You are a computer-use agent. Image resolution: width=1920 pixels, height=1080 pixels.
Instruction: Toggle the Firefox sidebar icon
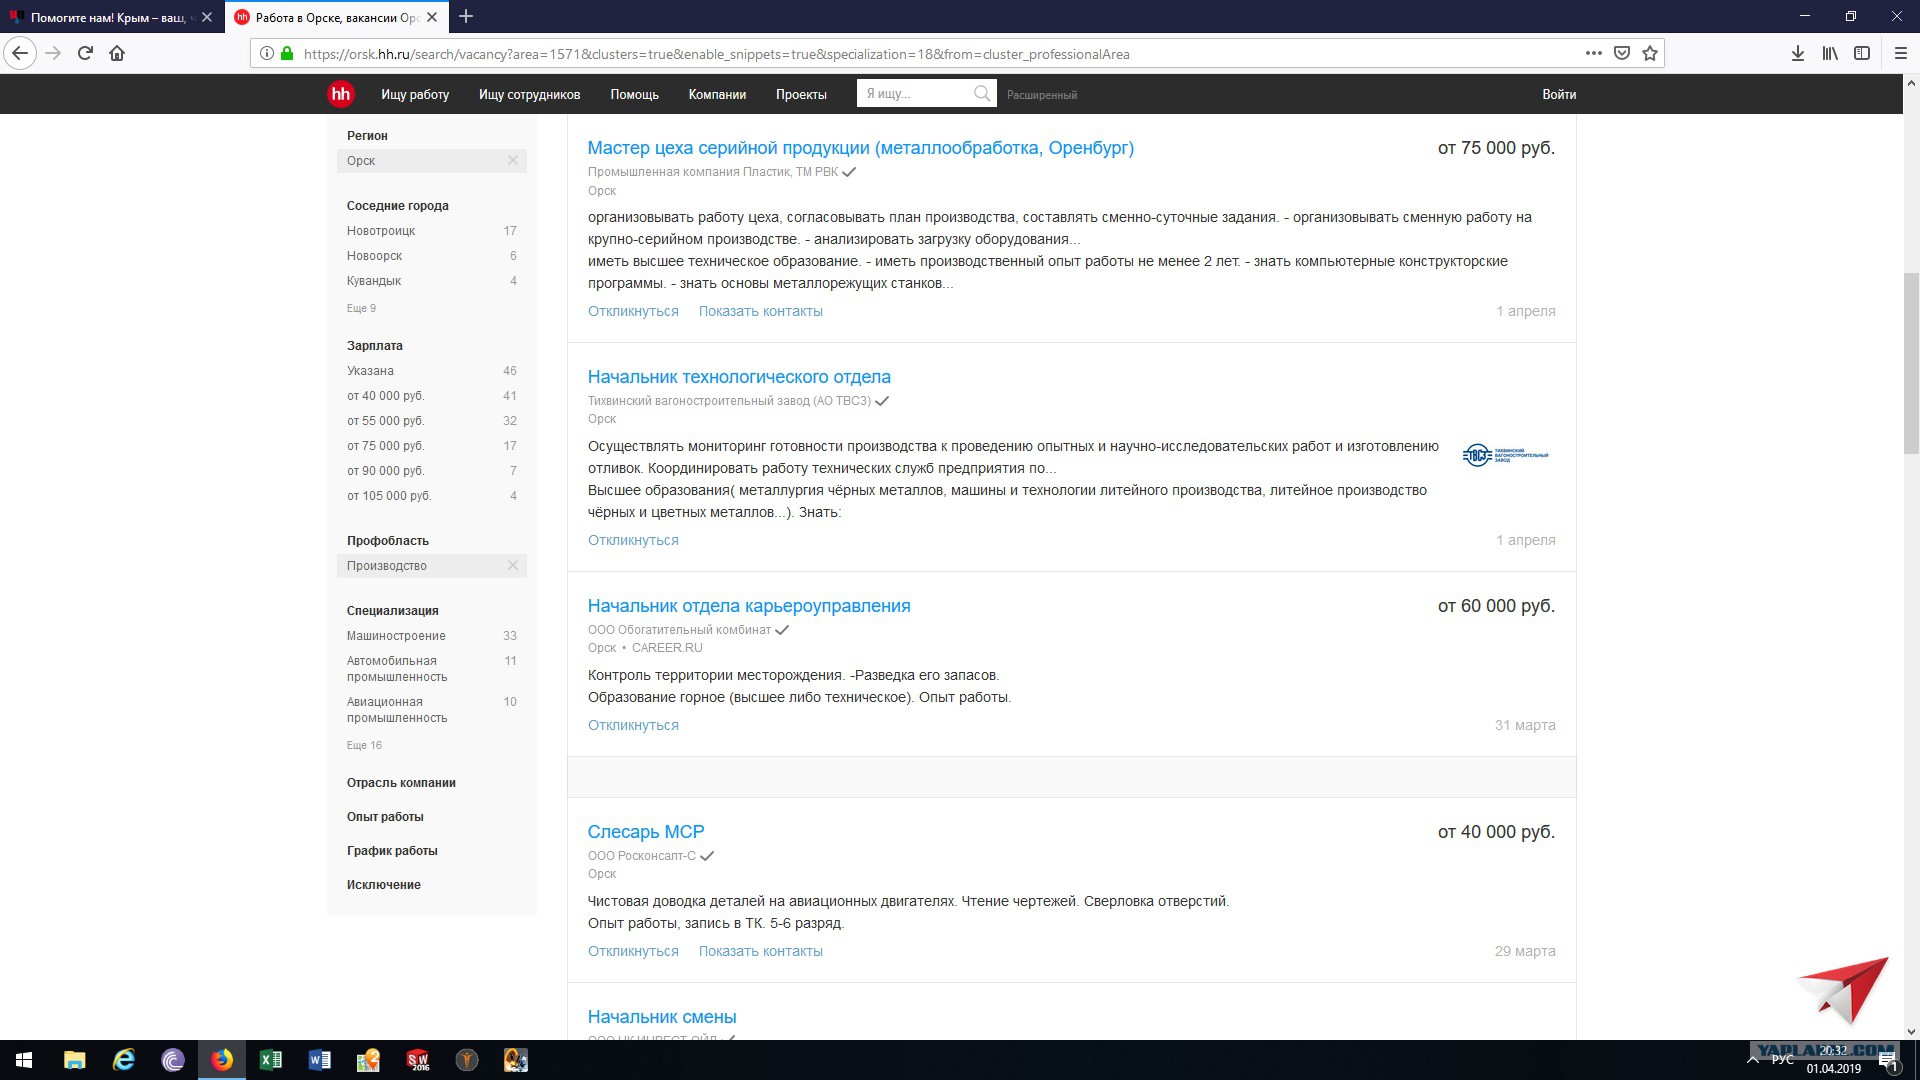tap(1862, 53)
